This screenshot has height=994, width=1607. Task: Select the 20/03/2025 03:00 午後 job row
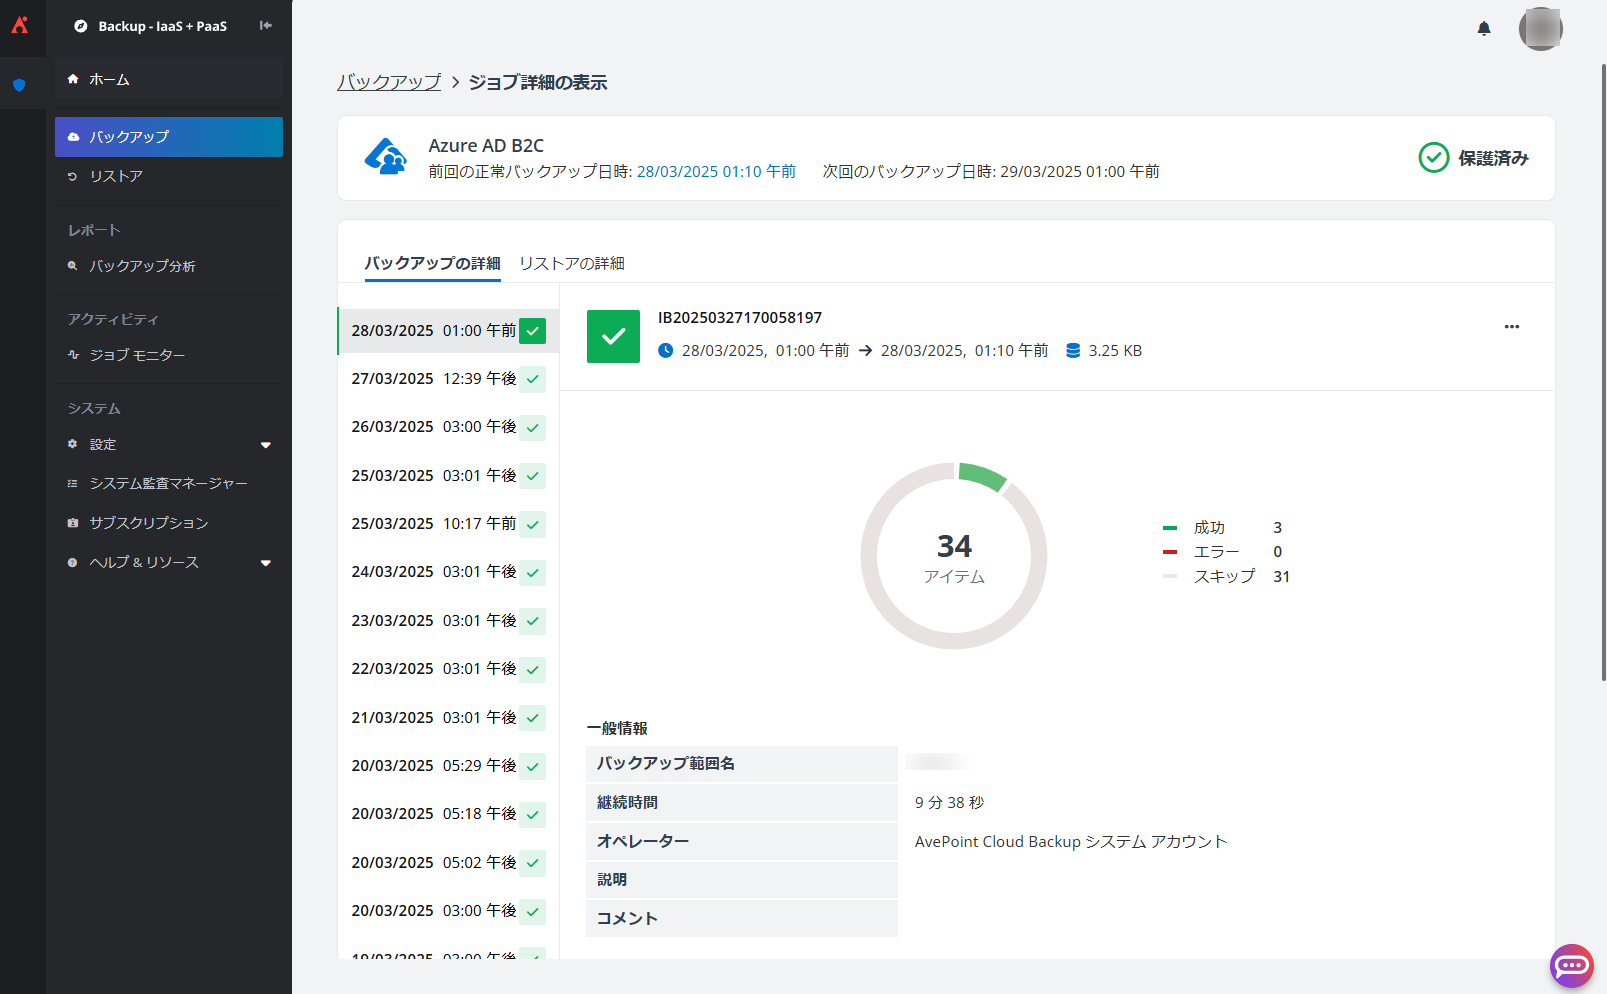tap(448, 911)
